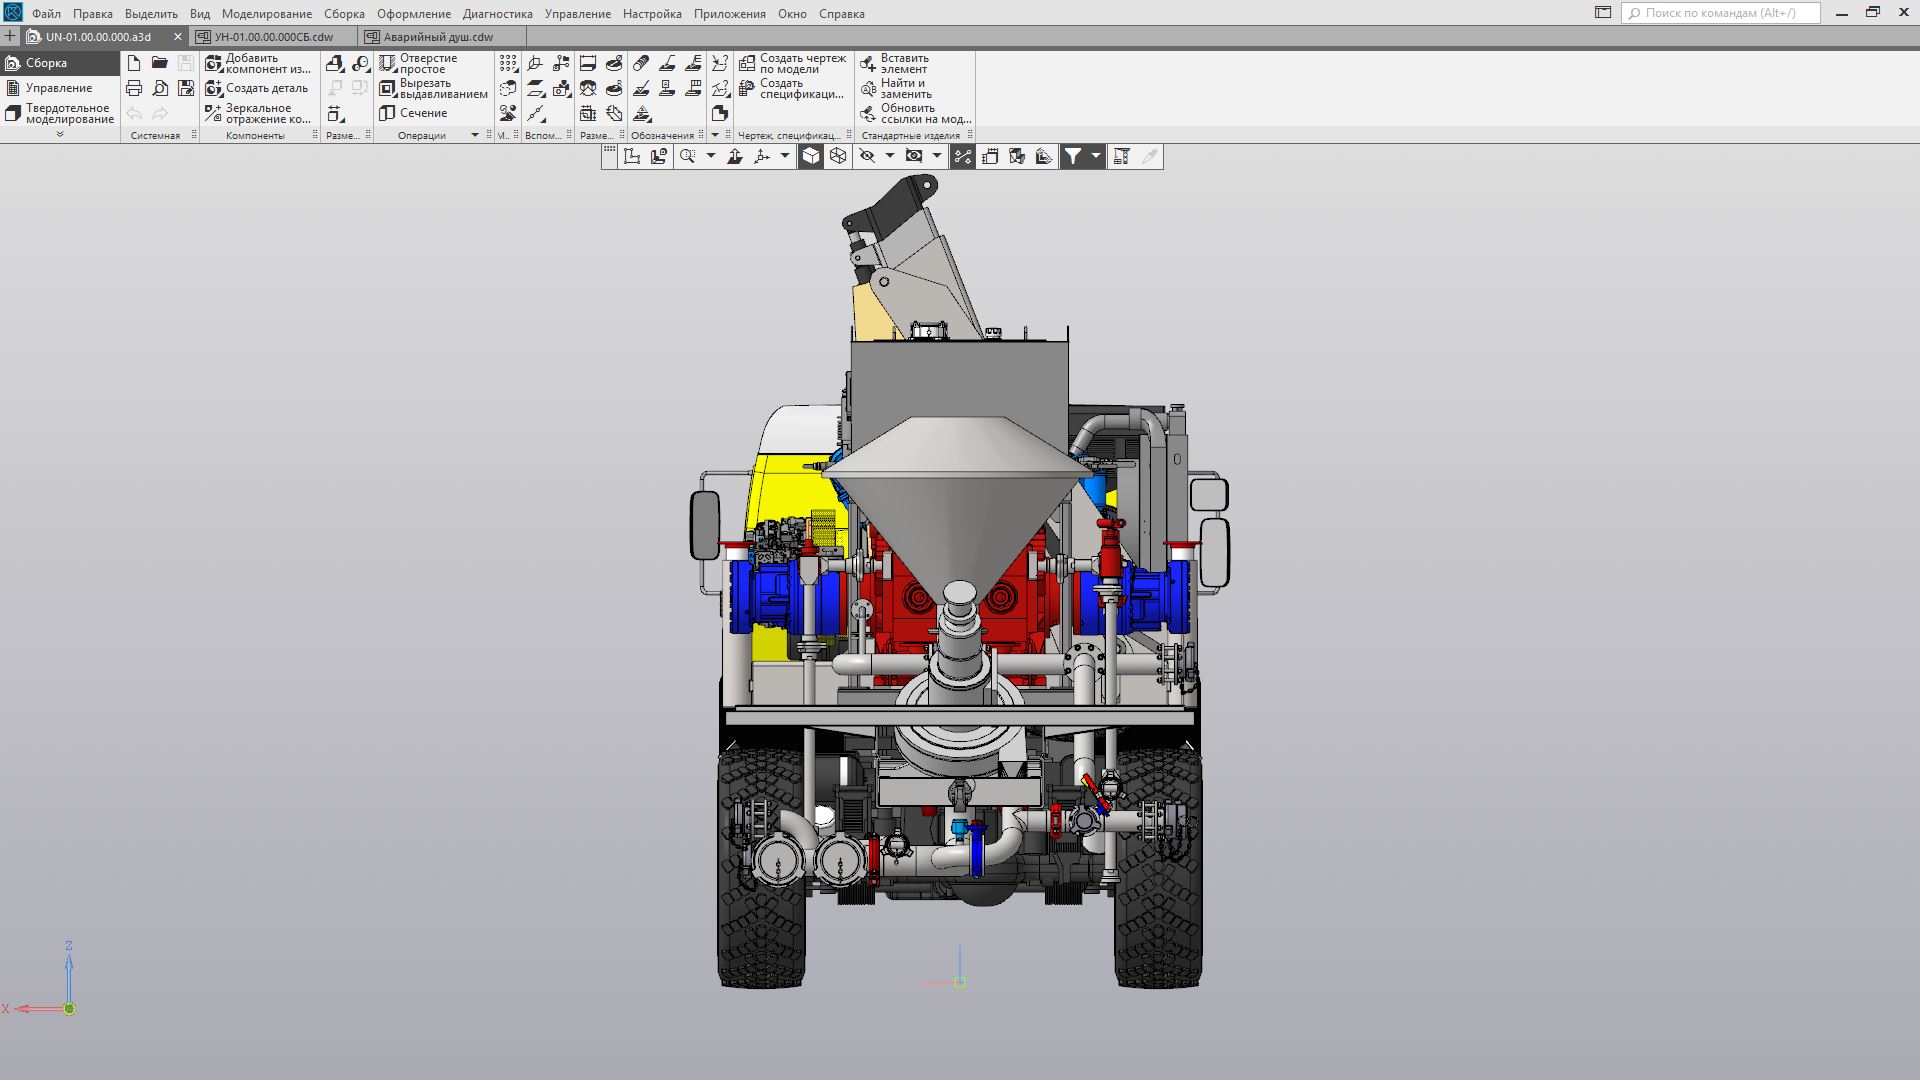Viewport: 1920px width, 1080px height.
Task: Click the Mirror component (Зеркальное отражение) icon
Action: tap(213, 113)
